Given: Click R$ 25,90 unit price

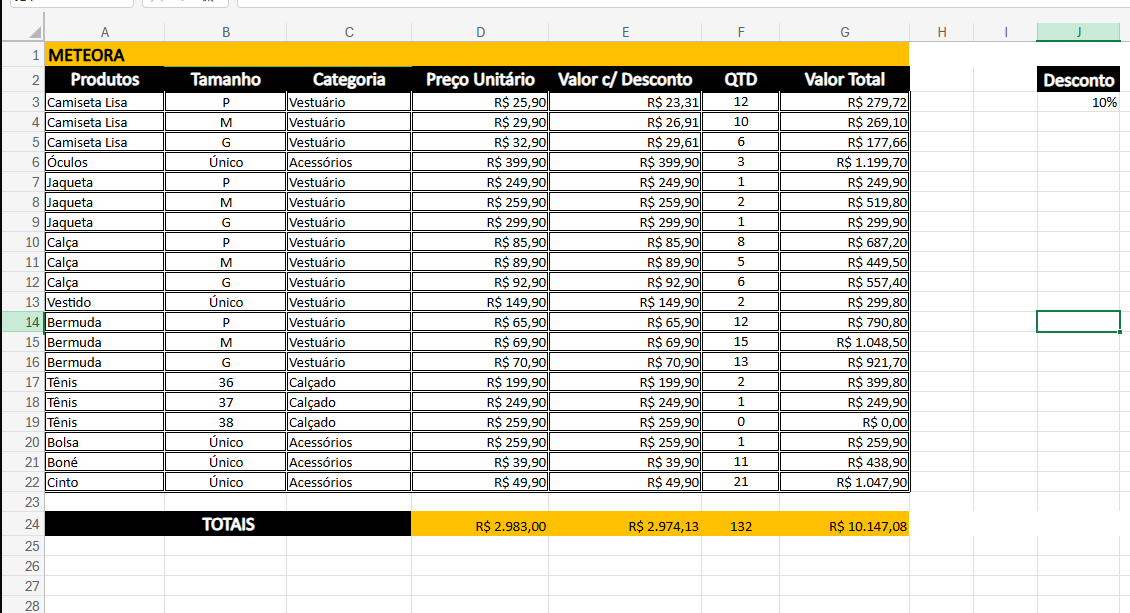Looking at the screenshot, I should pyautogui.click(x=480, y=102).
